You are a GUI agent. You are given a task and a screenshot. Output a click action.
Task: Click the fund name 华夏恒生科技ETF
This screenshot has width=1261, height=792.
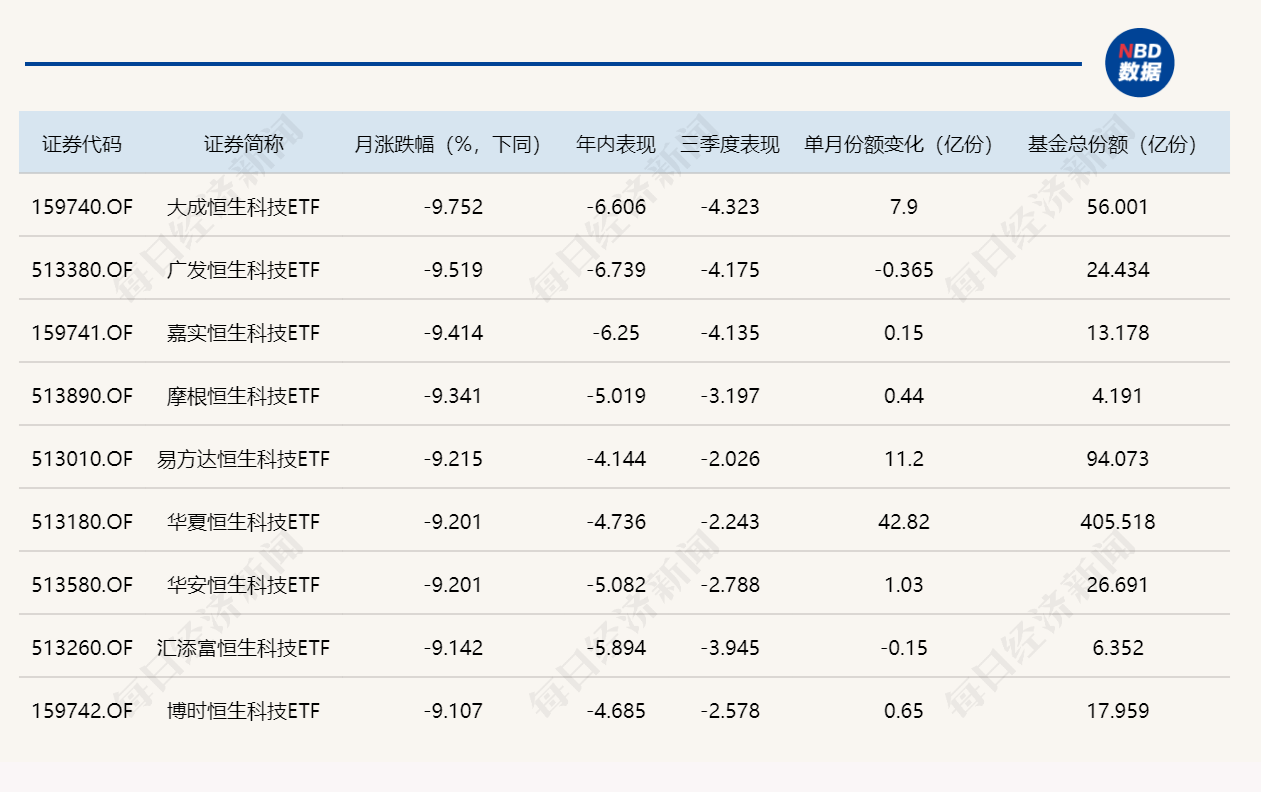pyautogui.click(x=244, y=522)
